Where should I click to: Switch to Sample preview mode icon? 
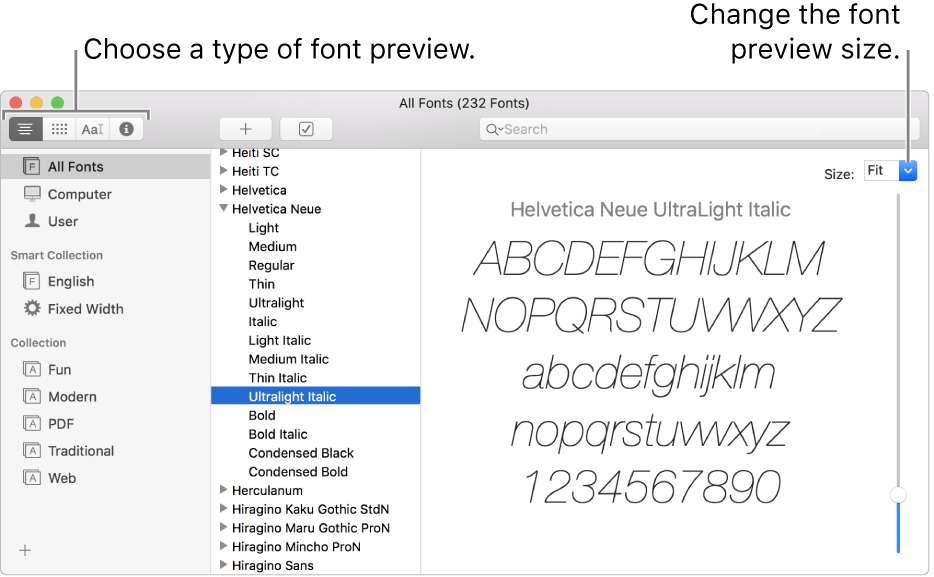tap(26, 129)
